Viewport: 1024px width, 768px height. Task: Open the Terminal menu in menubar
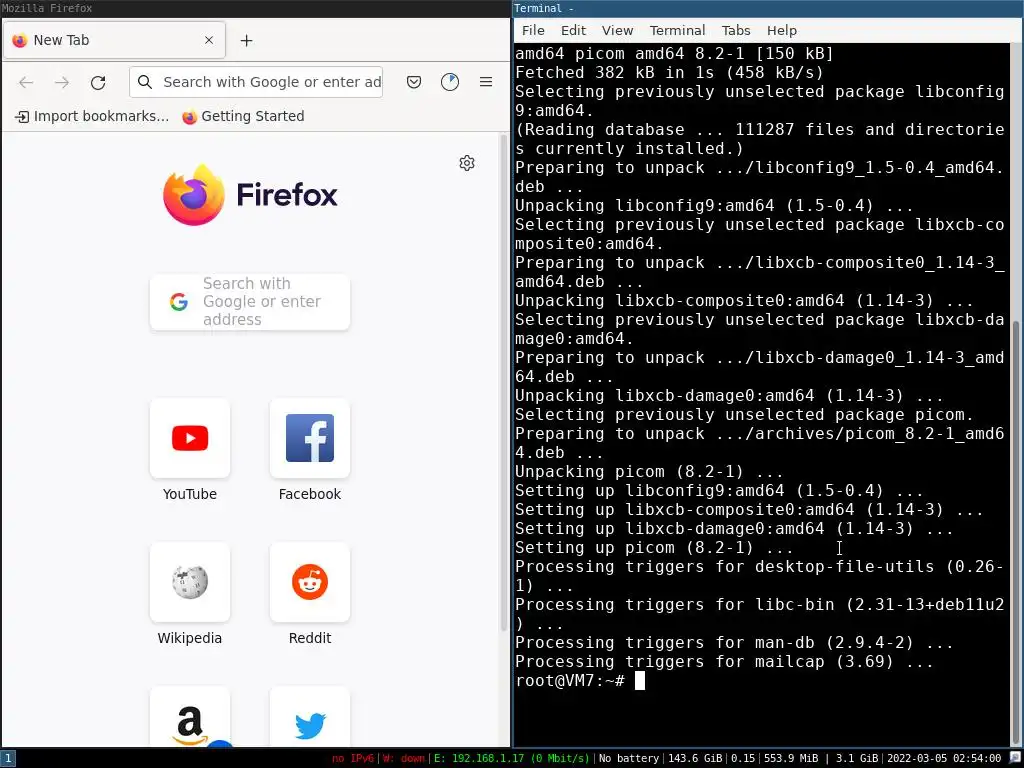677,31
